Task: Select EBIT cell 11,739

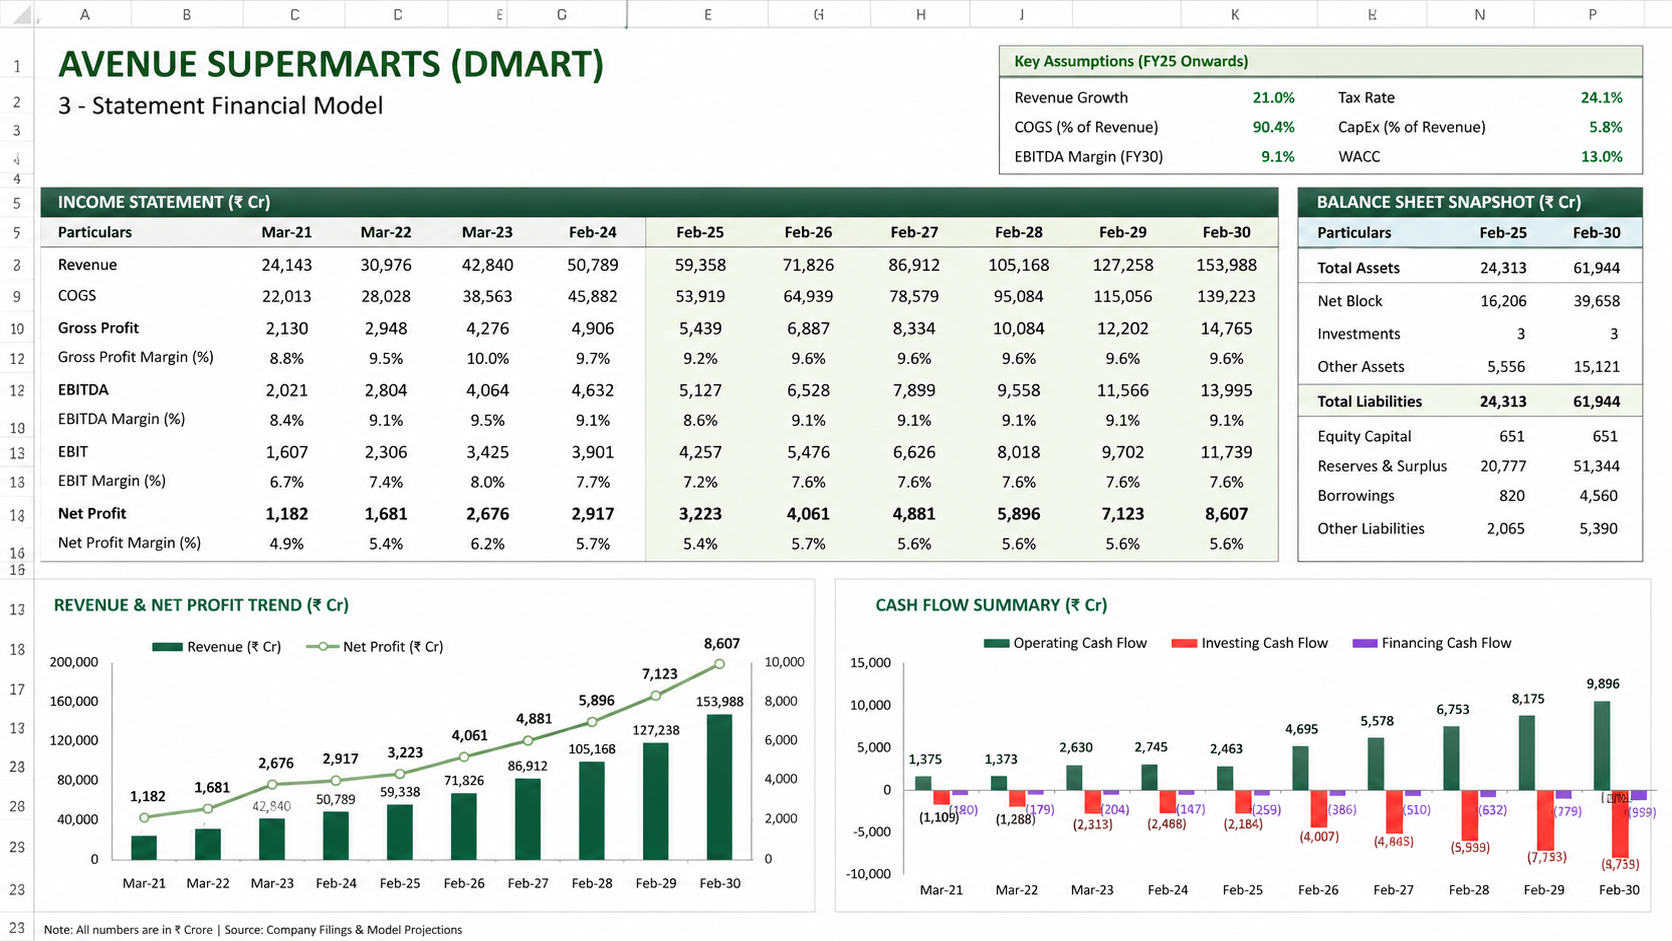Action: point(1226,452)
